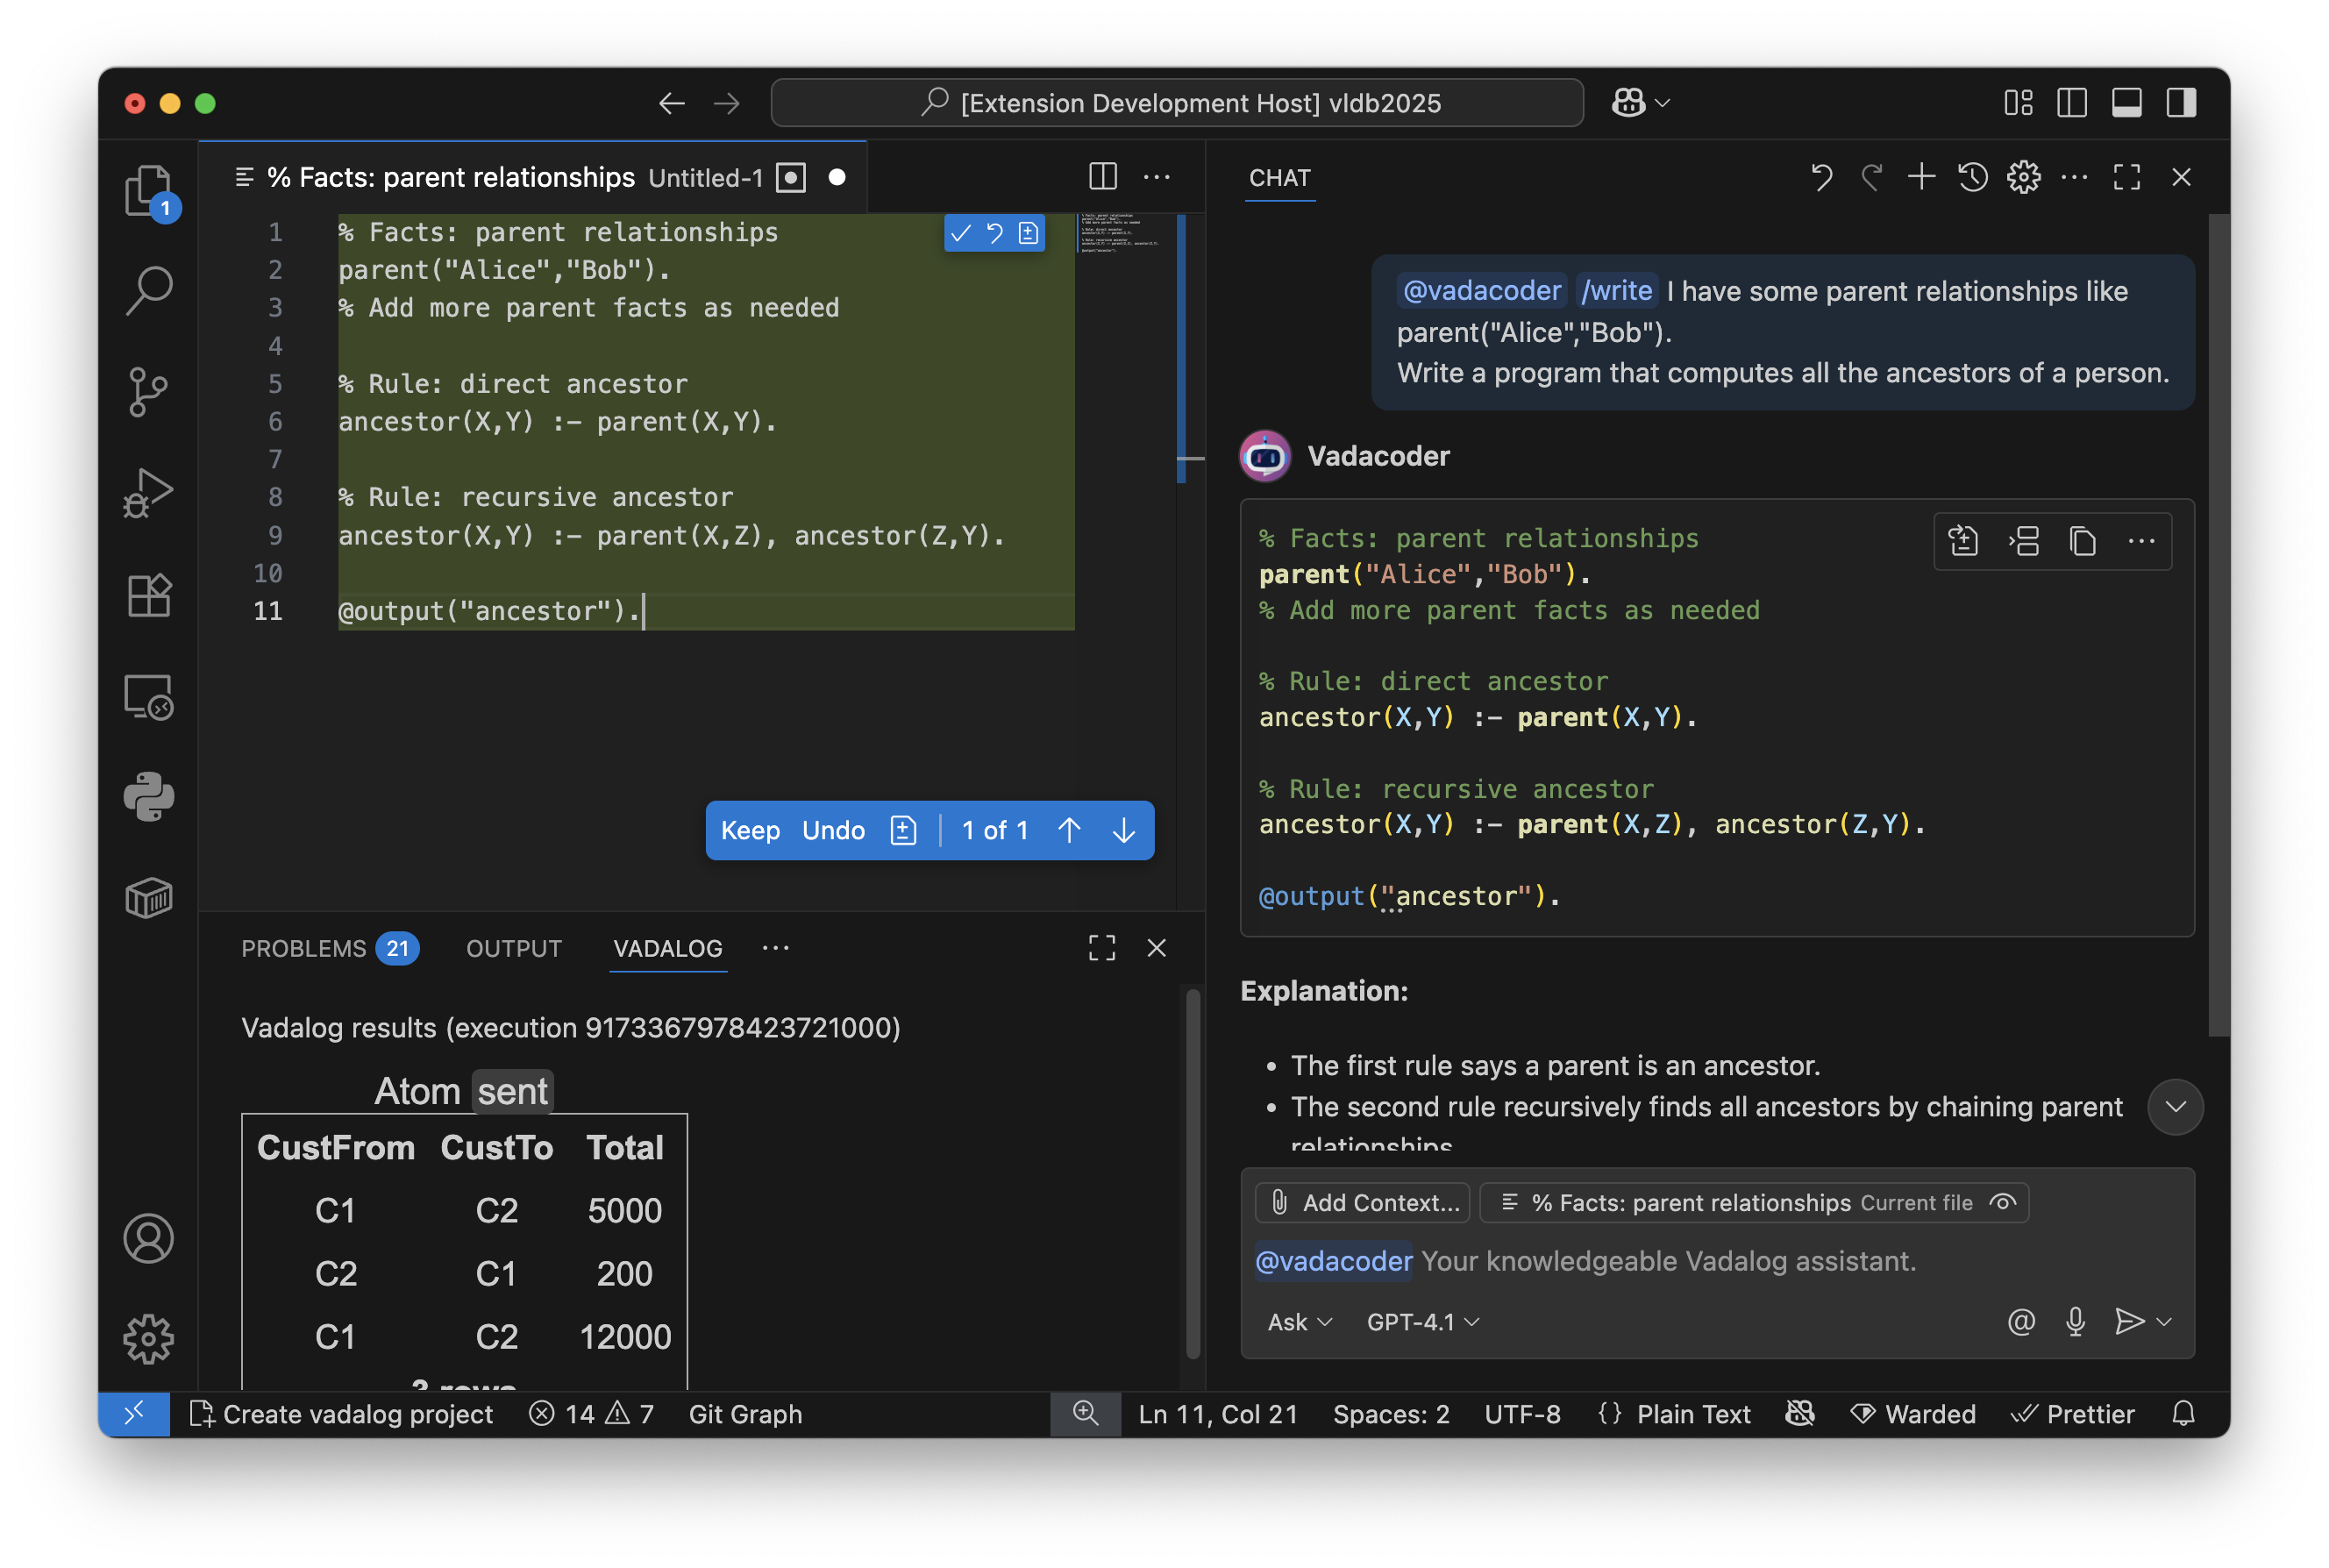Show more panel tabs ellipsis
Viewport: 2329px width, 1568px height.
pyautogui.click(x=776, y=947)
